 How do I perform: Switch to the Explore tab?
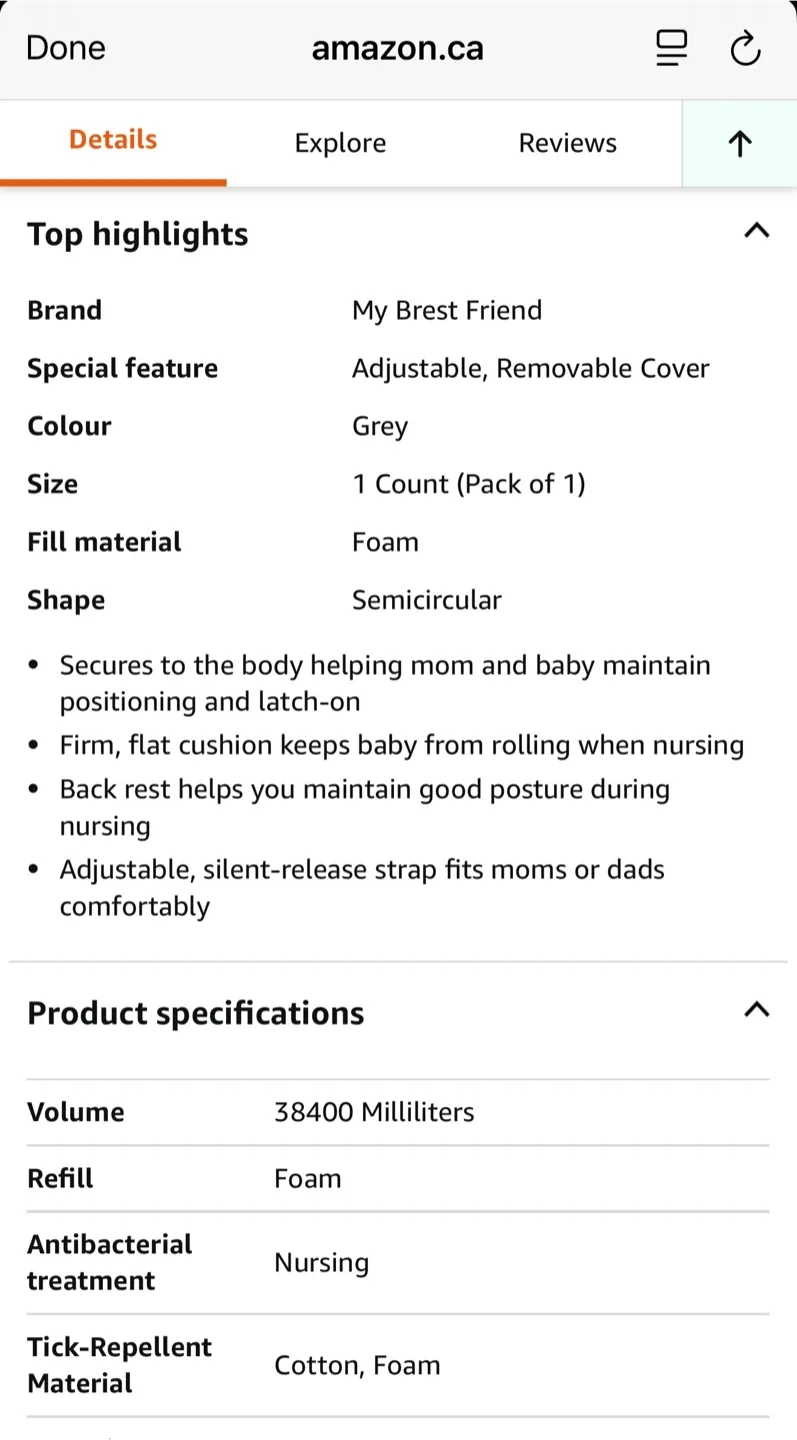[340, 143]
